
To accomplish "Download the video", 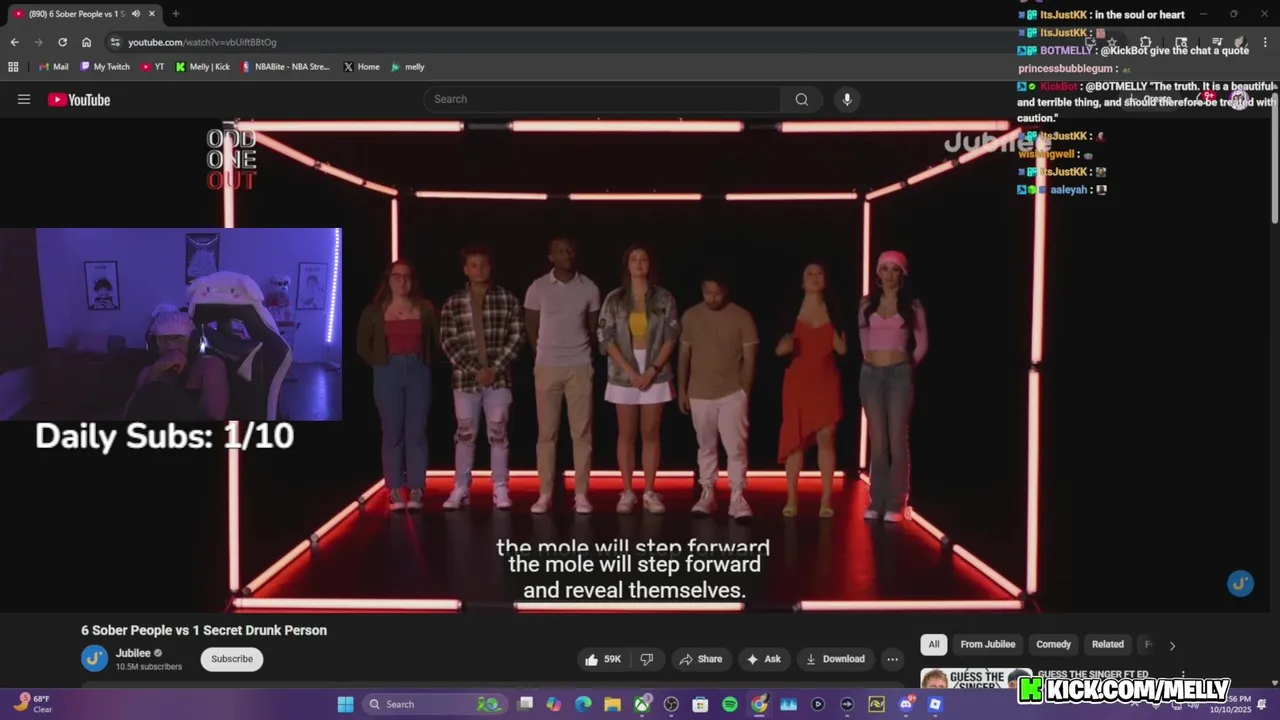I will [835, 659].
